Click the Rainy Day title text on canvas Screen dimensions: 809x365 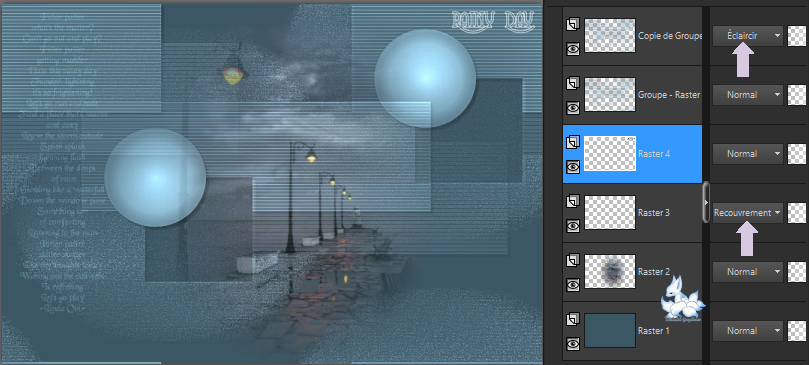[x=493, y=22]
